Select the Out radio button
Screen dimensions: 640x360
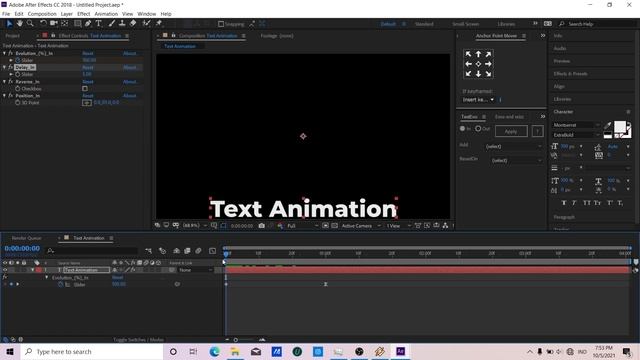click(x=478, y=129)
